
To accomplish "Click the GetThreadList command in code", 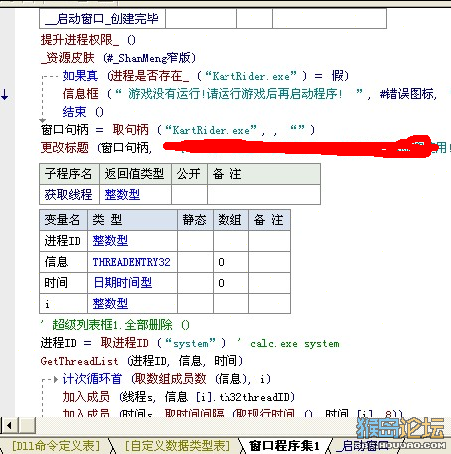I will (x=79, y=361).
